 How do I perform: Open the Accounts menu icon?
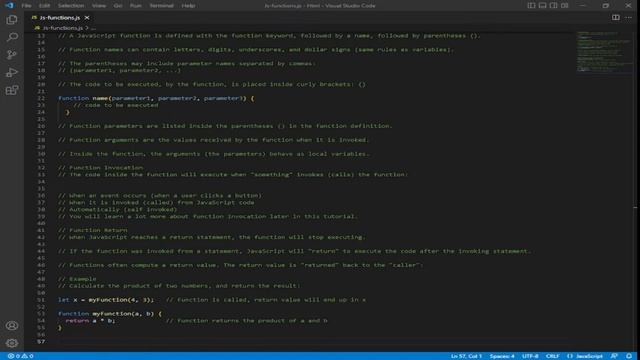click(x=12, y=325)
